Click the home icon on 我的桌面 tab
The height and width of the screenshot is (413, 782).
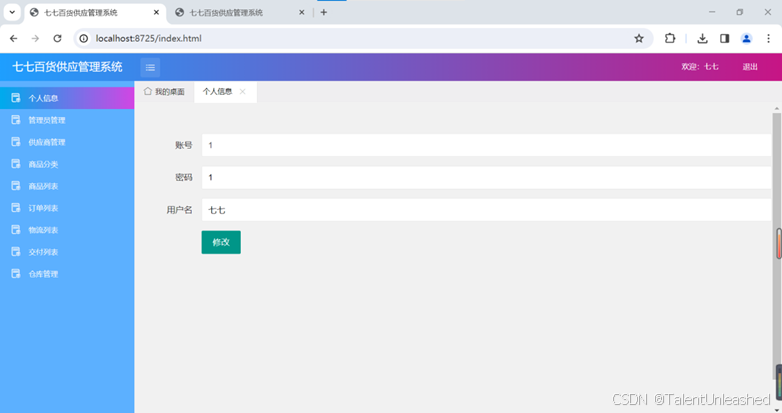(x=148, y=91)
